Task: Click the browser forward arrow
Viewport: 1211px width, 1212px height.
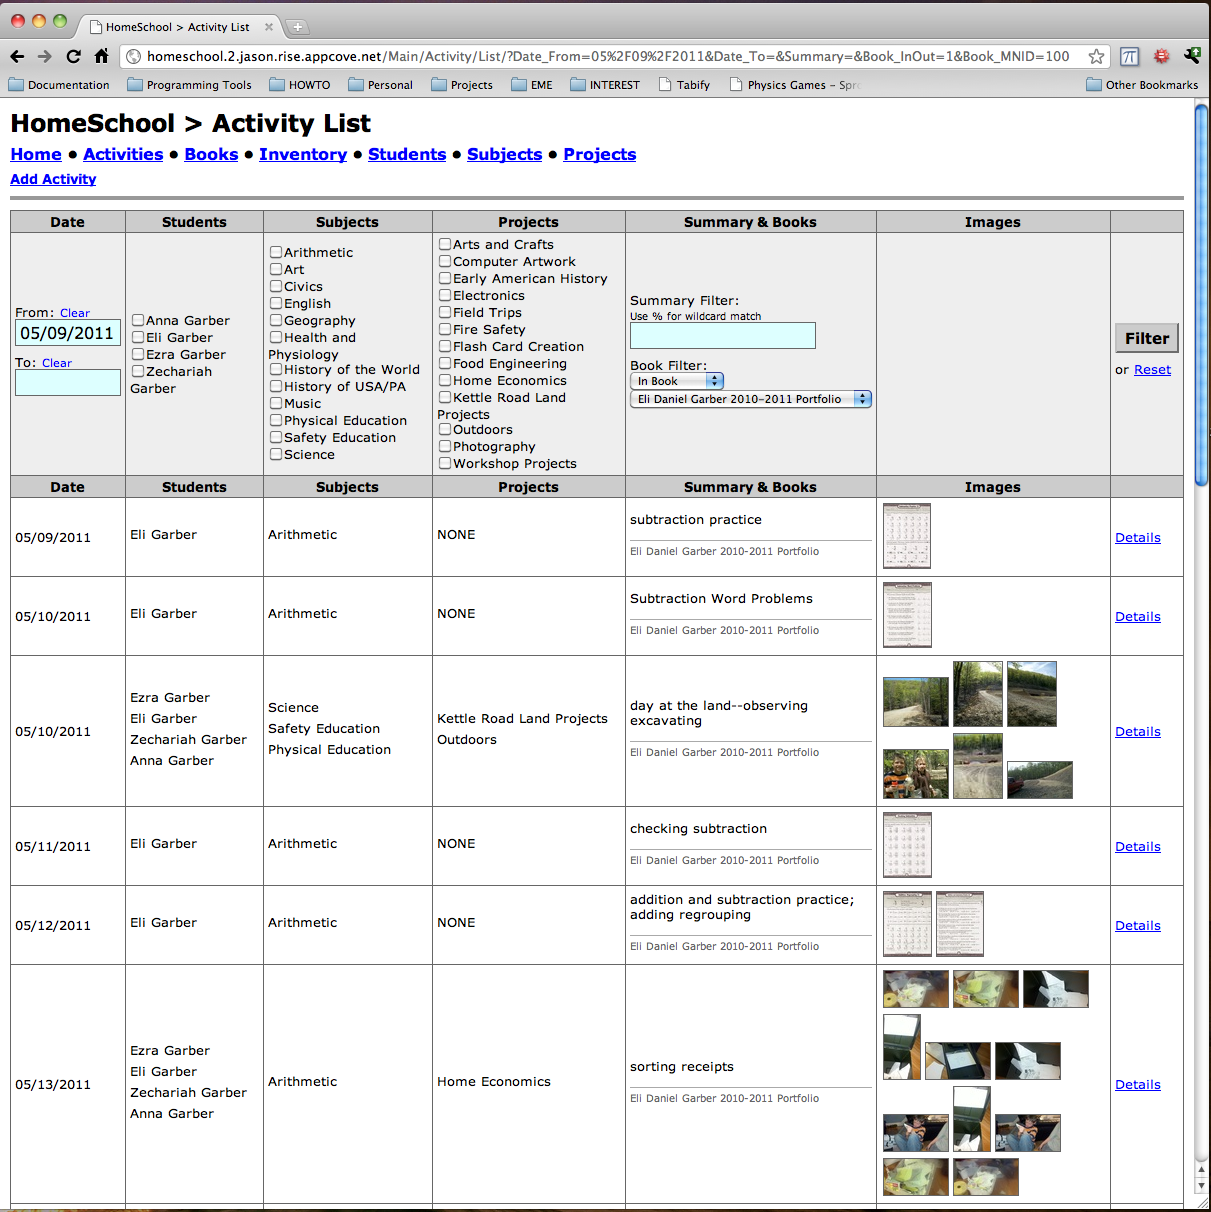Action: 45,57
